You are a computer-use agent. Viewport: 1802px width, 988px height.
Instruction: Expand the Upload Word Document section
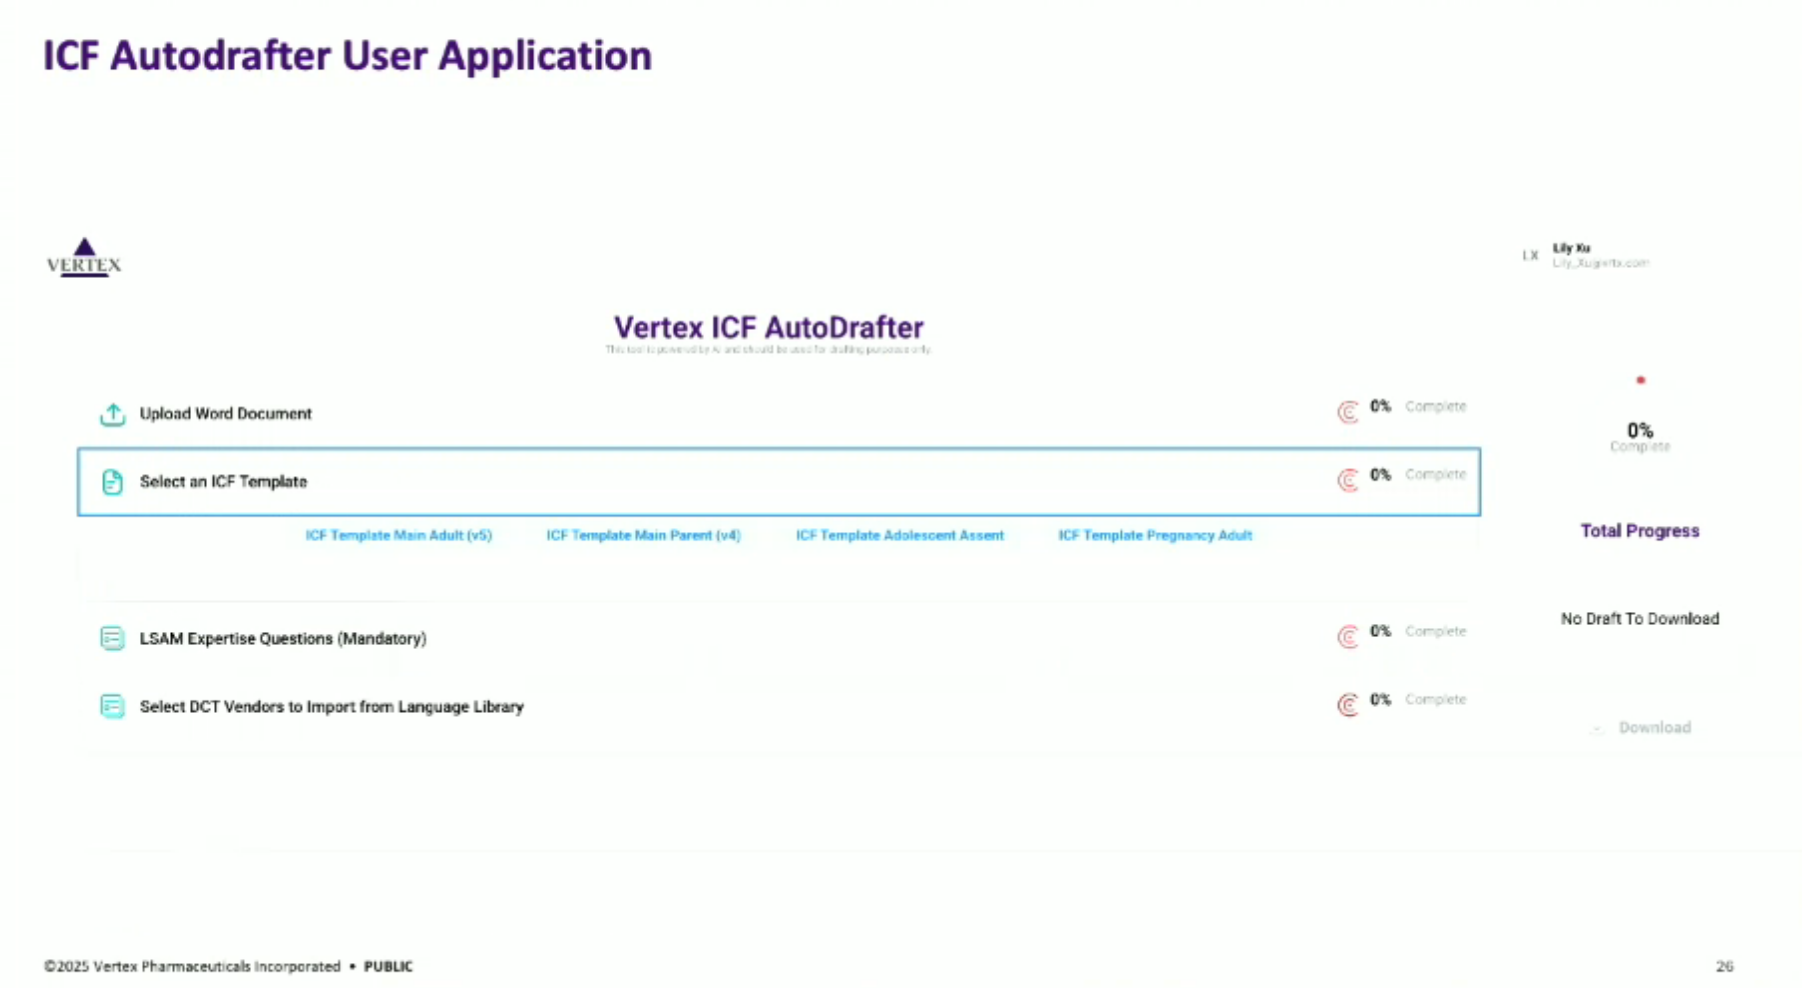[226, 414]
